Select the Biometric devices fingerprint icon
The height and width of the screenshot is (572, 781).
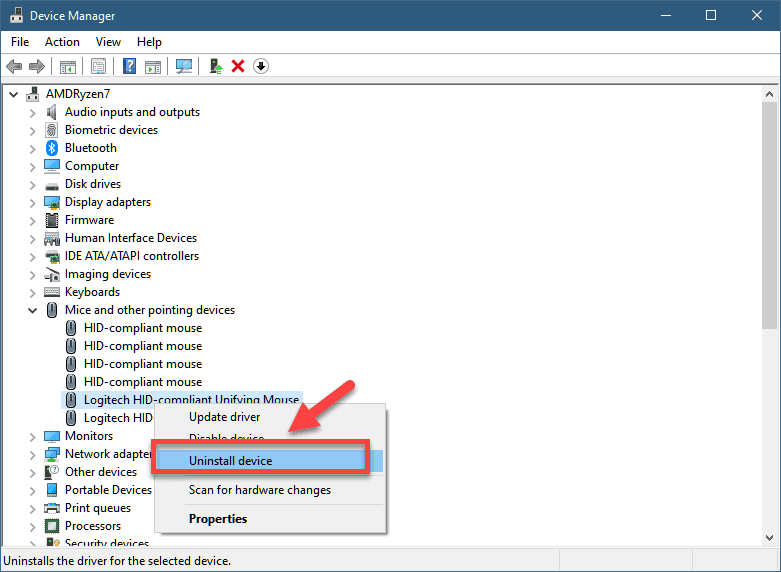click(52, 130)
